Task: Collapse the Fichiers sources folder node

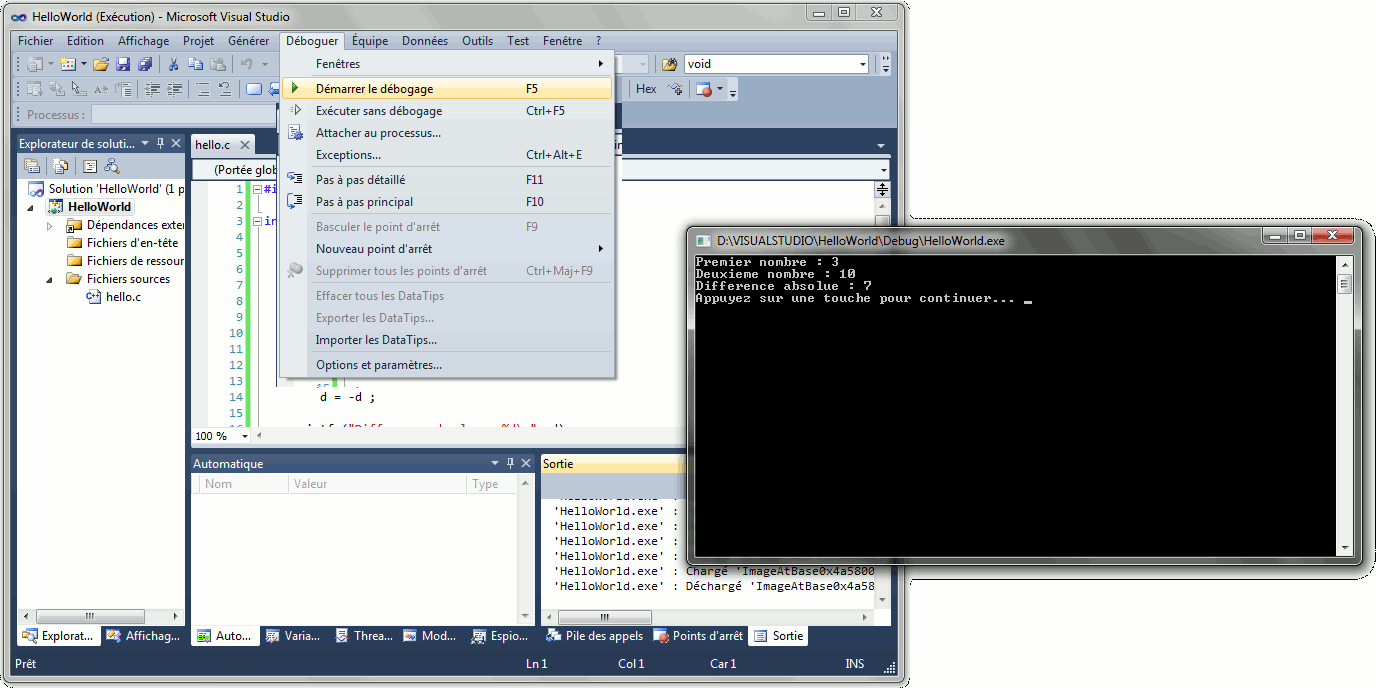Action: click(50, 279)
